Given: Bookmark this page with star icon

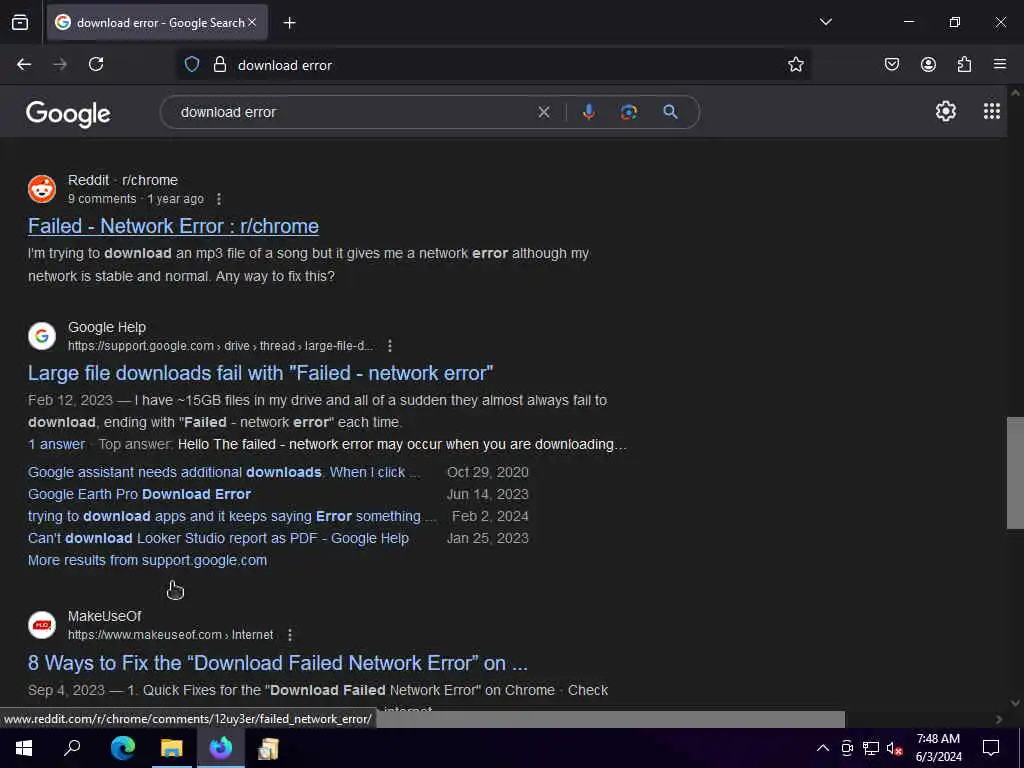Looking at the screenshot, I should (x=795, y=64).
